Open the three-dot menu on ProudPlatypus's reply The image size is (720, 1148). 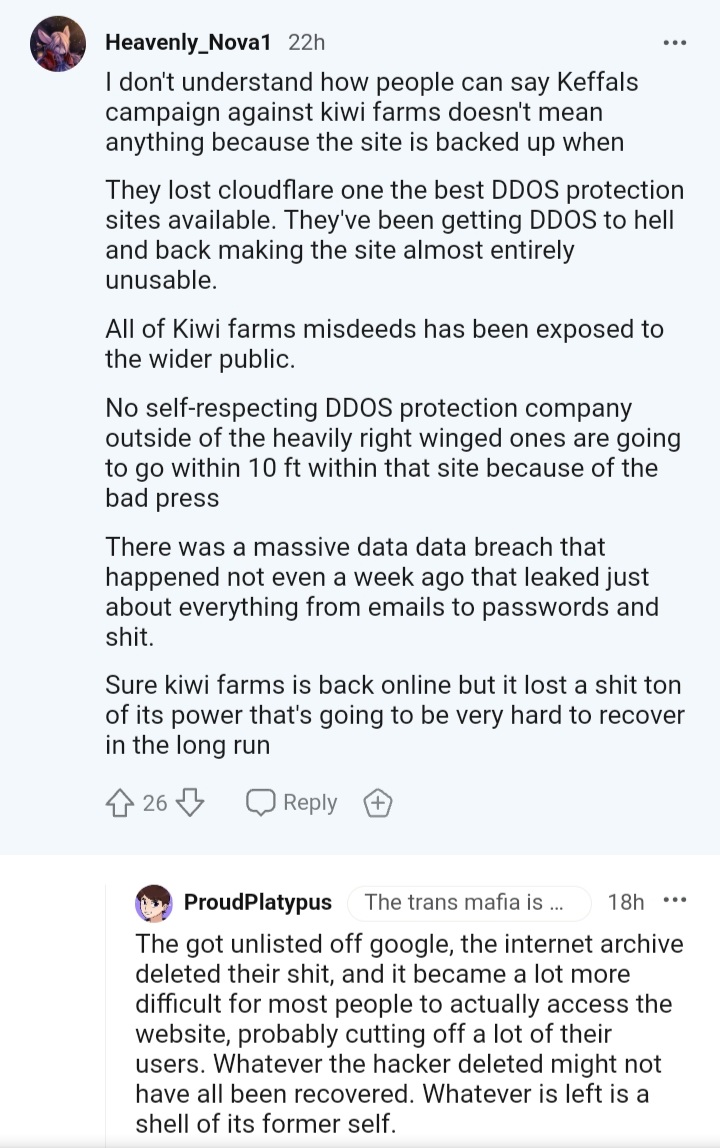(x=675, y=900)
